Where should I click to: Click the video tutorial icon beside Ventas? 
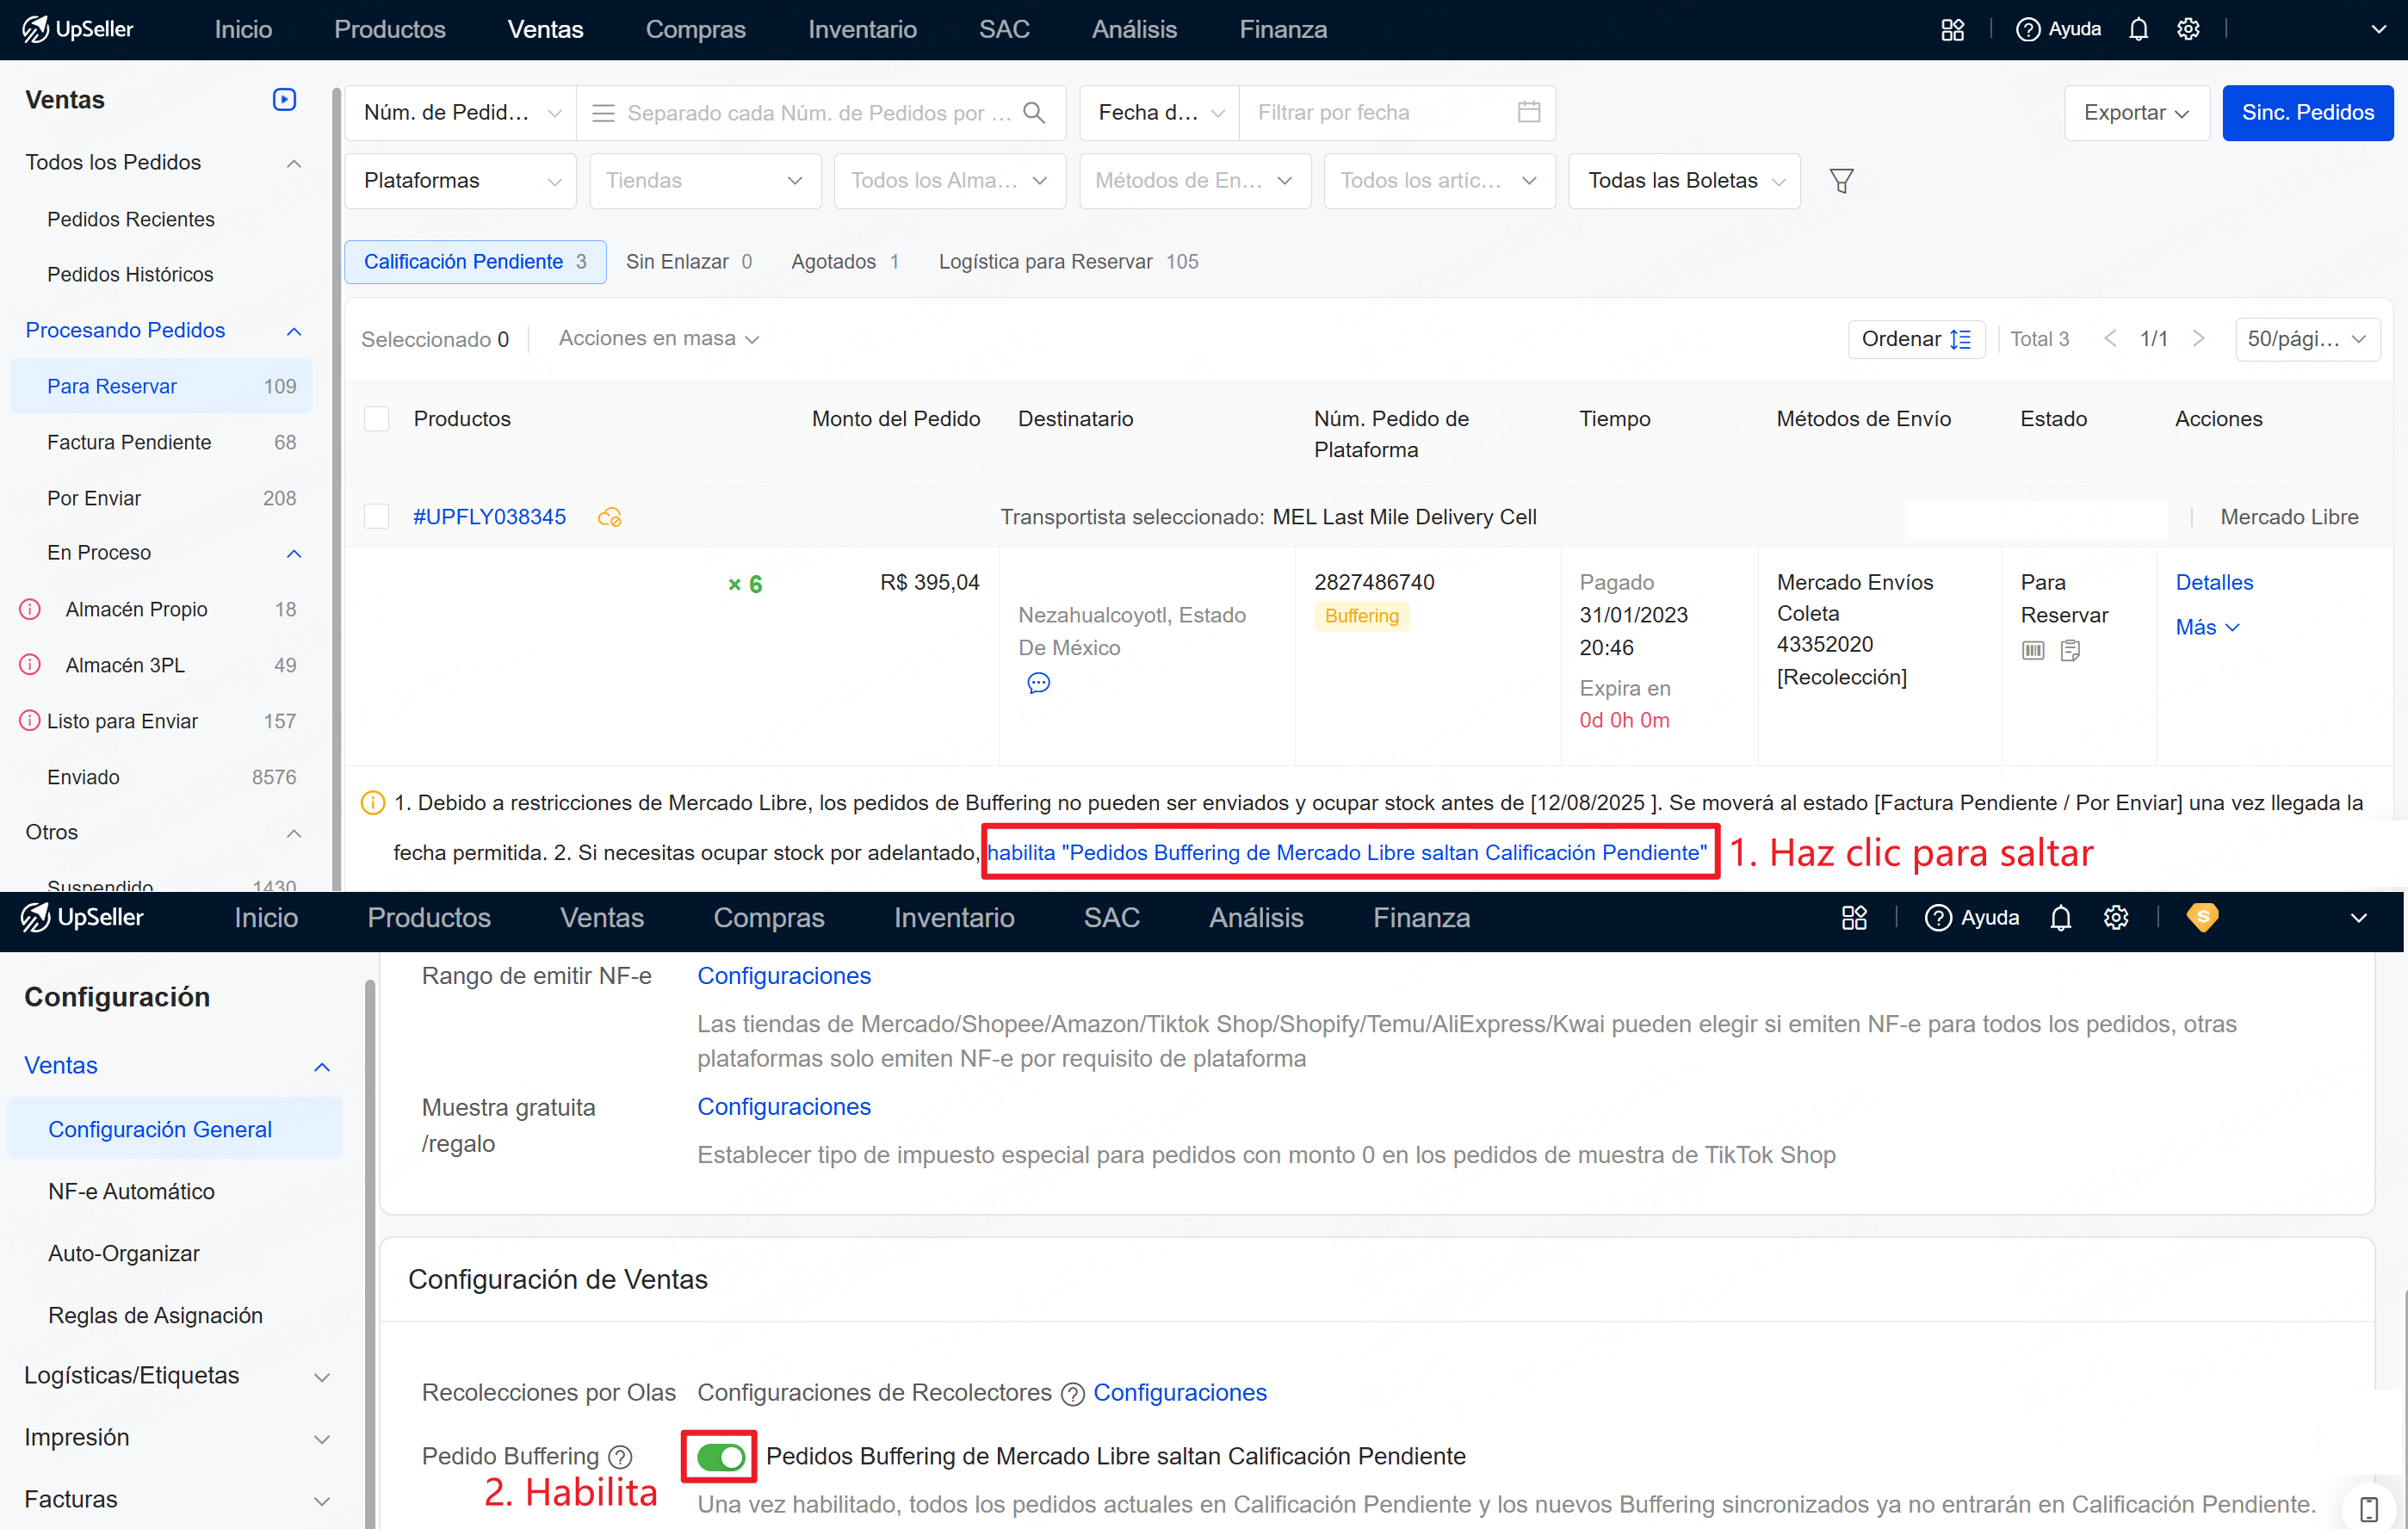pyautogui.click(x=284, y=99)
